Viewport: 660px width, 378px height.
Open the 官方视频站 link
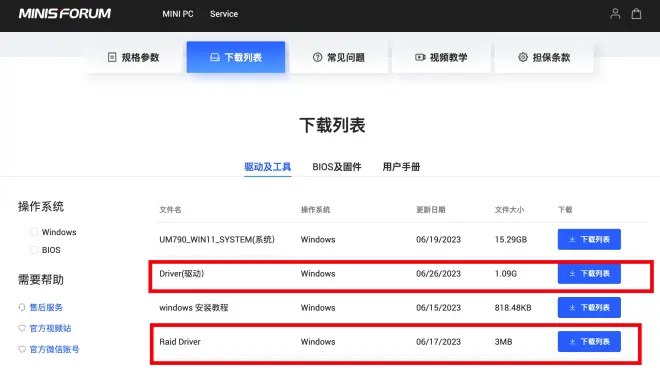(x=51, y=328)
